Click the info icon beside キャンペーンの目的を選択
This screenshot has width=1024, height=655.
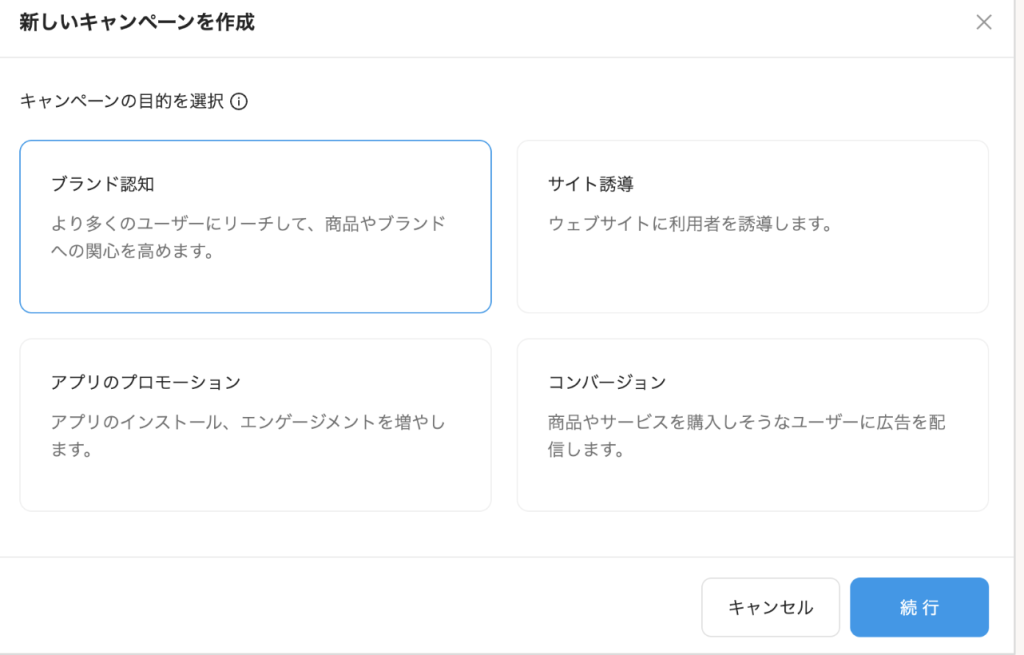pyautogui.click(x=239, y=101)
